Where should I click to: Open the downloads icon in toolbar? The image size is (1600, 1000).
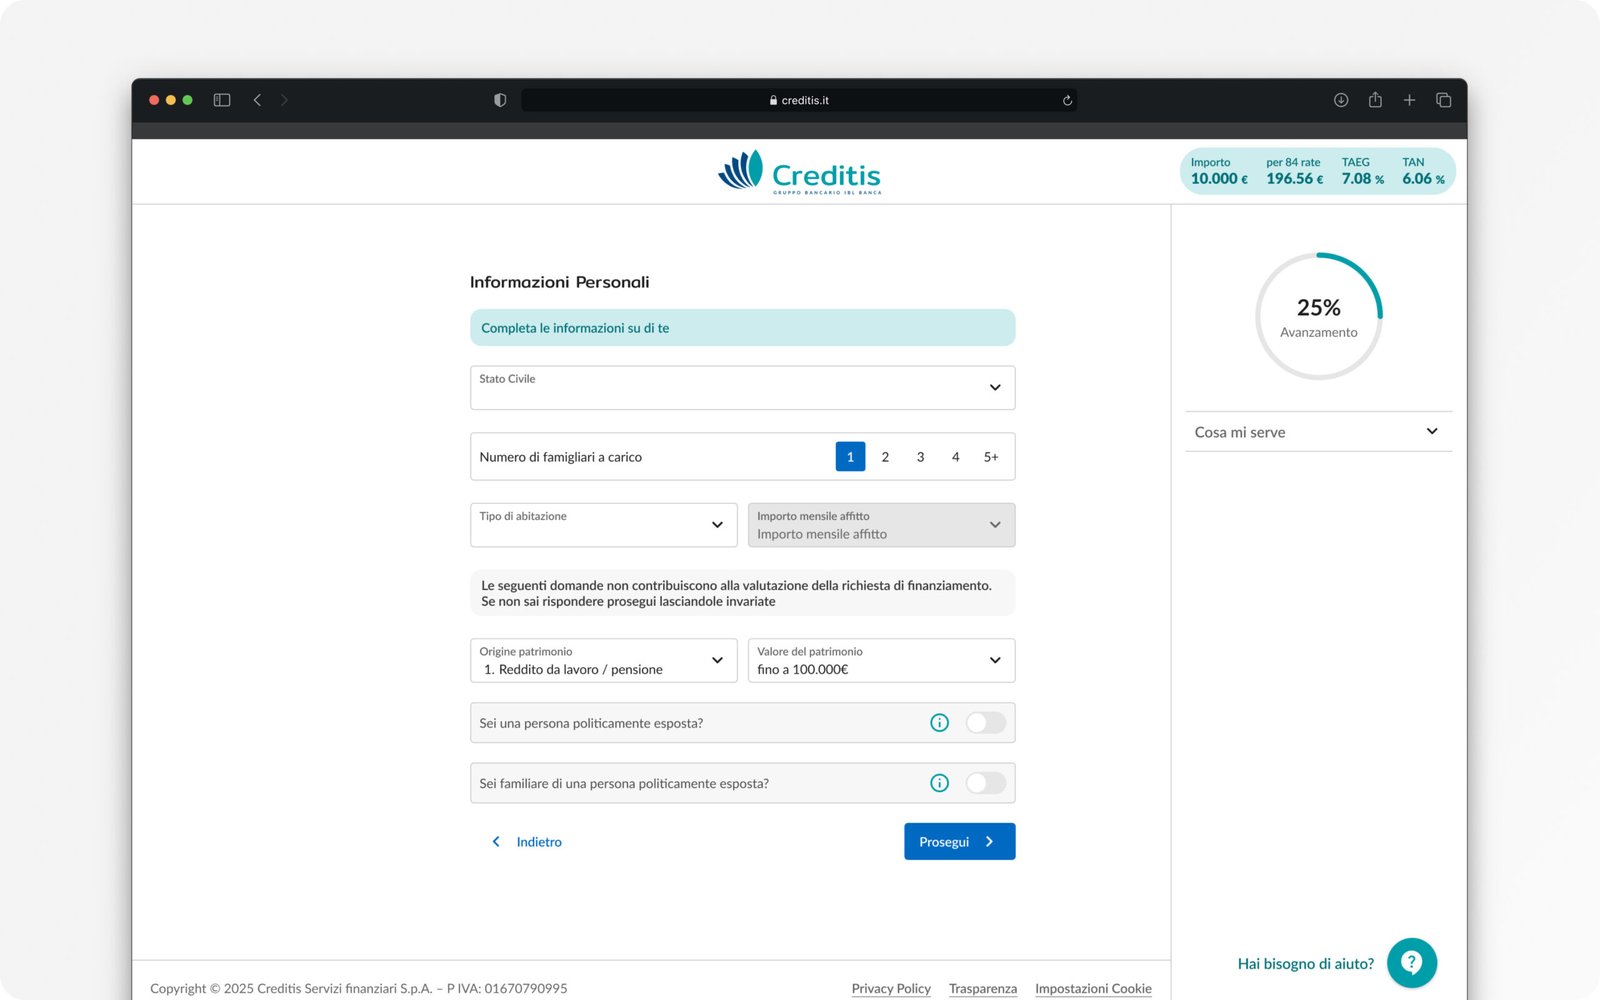pos(1341,100)
